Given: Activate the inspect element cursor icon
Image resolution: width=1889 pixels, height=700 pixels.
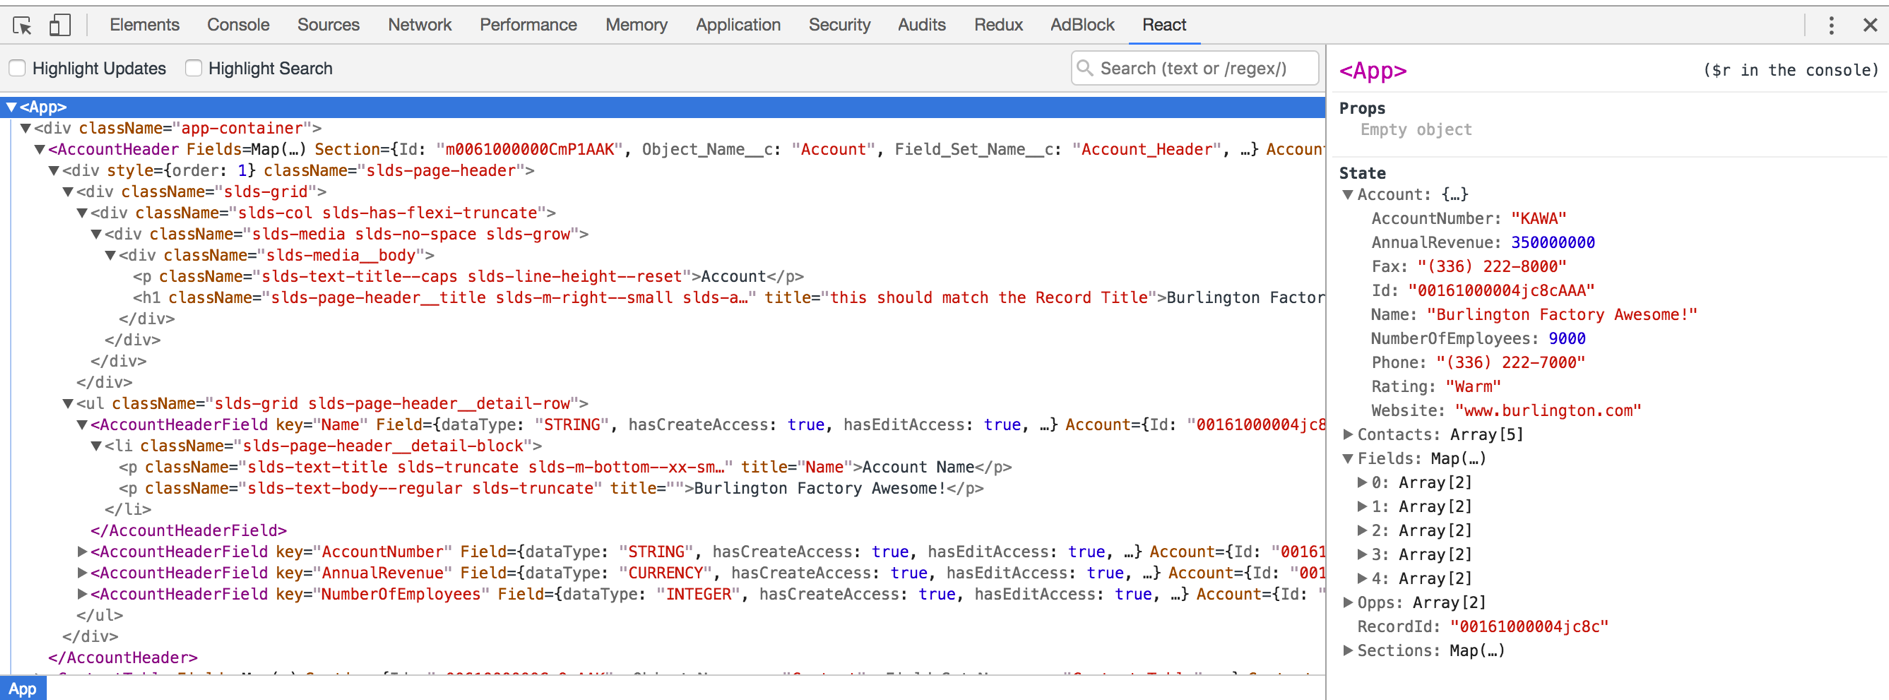Looking at the screenshot, I should point(22,25).
